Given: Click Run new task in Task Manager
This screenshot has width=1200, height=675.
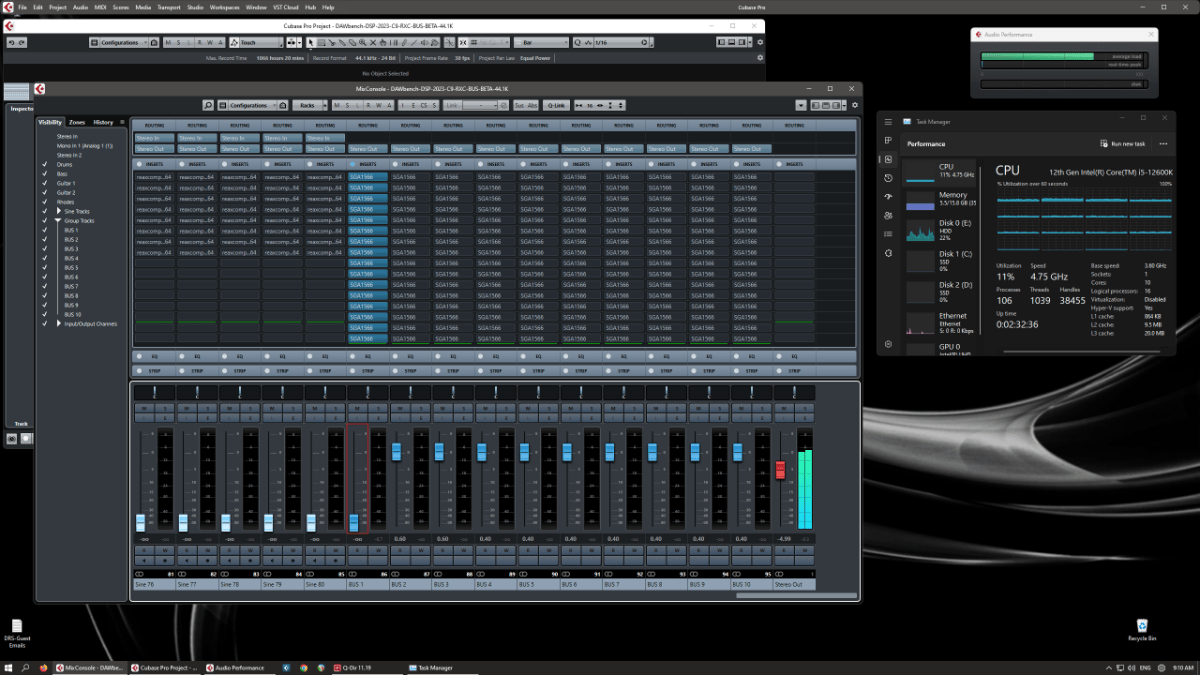Looking at the screenshot, I should 1124,144.
